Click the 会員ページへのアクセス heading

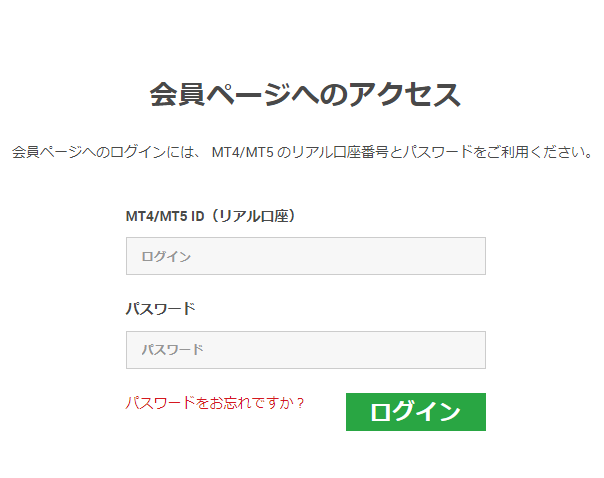tap(304, 95)
